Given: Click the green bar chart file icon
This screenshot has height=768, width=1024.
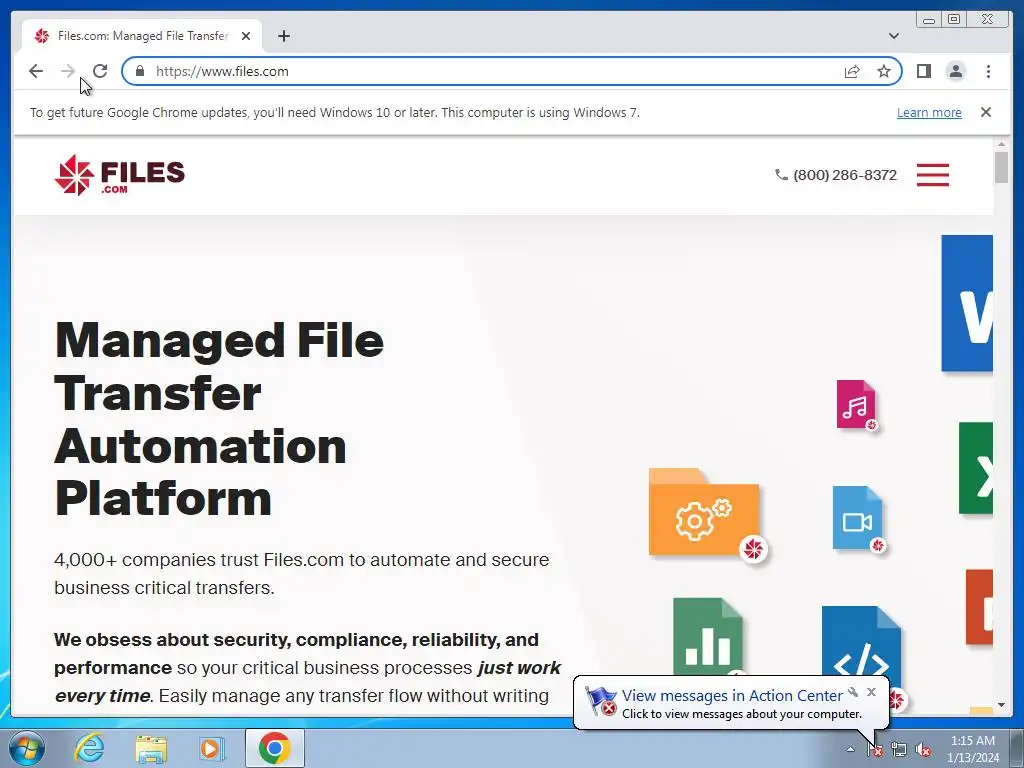Looking at the screenshot, I should (708, 635).
